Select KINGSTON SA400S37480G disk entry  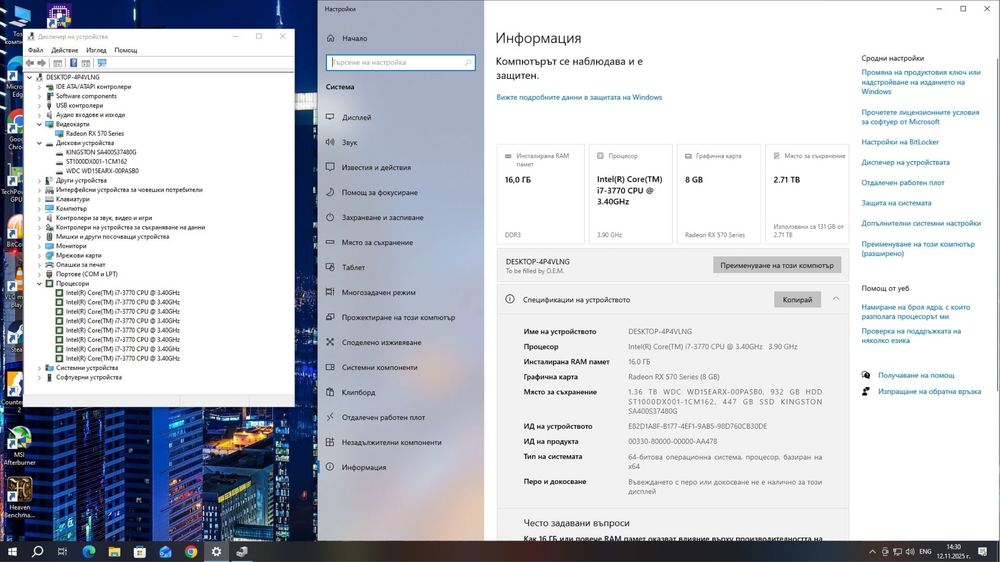click(101, 152)
